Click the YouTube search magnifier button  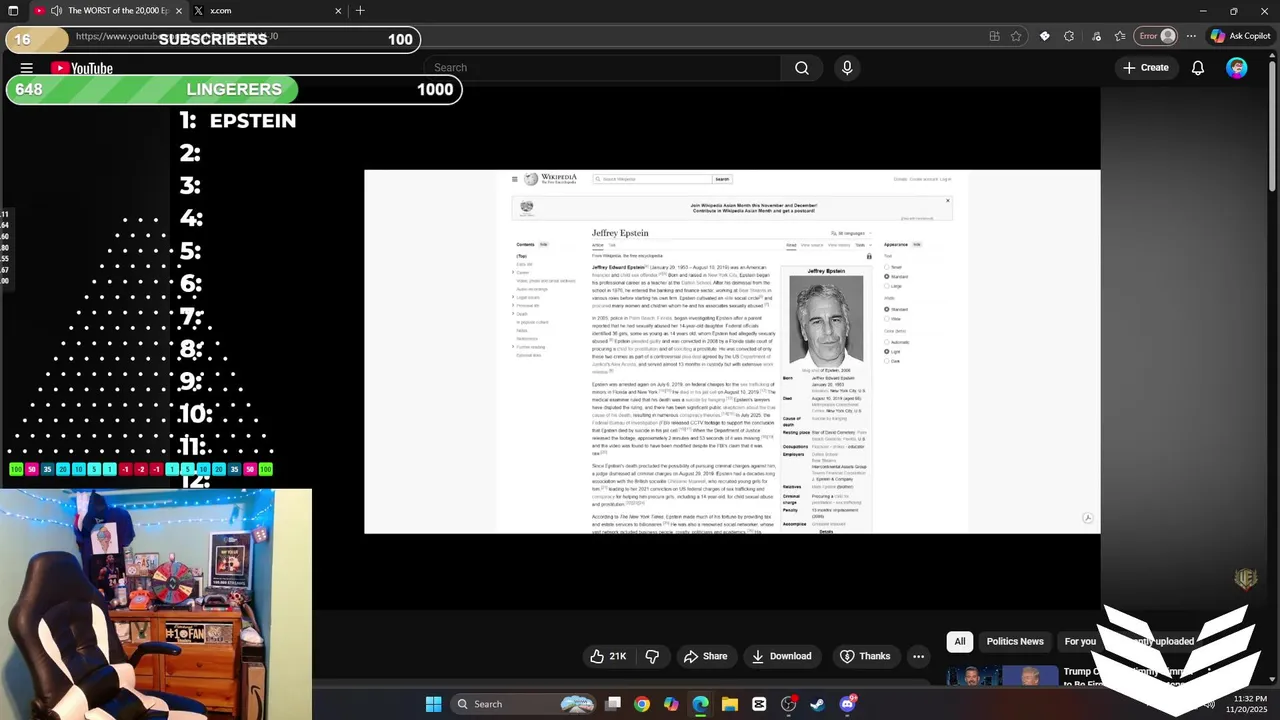[x=802, y=68]
